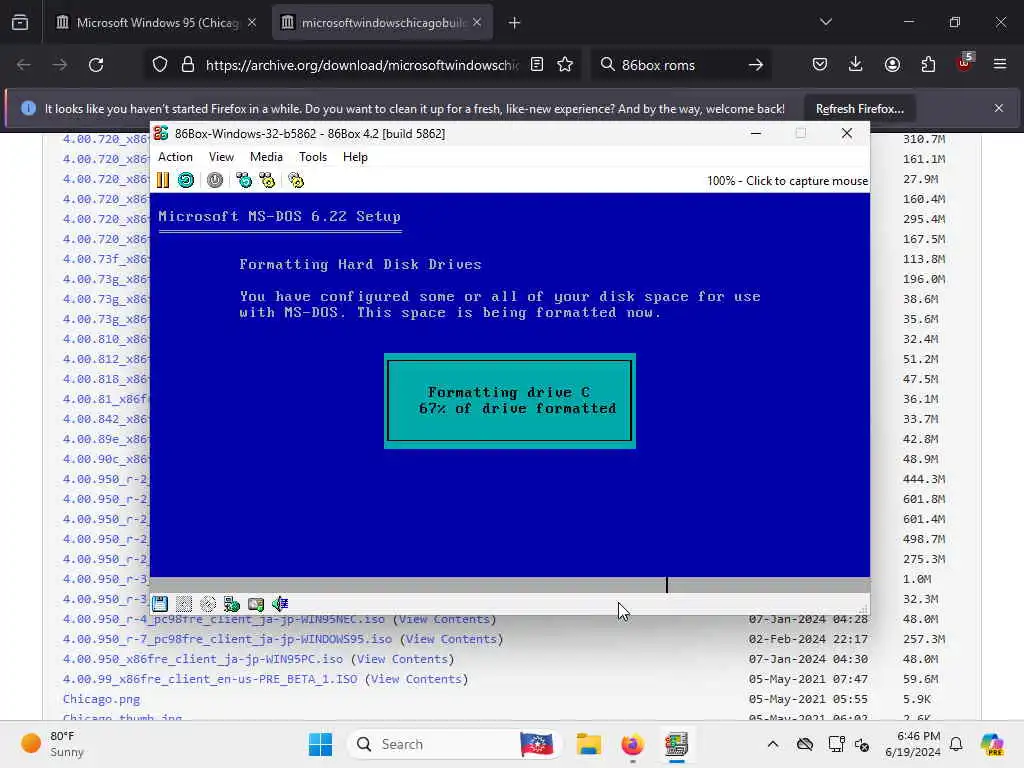Image resolution: width=1024 pixels, height=768 pixels.
Task: Save page to Pocket
Action: (820, 65)
